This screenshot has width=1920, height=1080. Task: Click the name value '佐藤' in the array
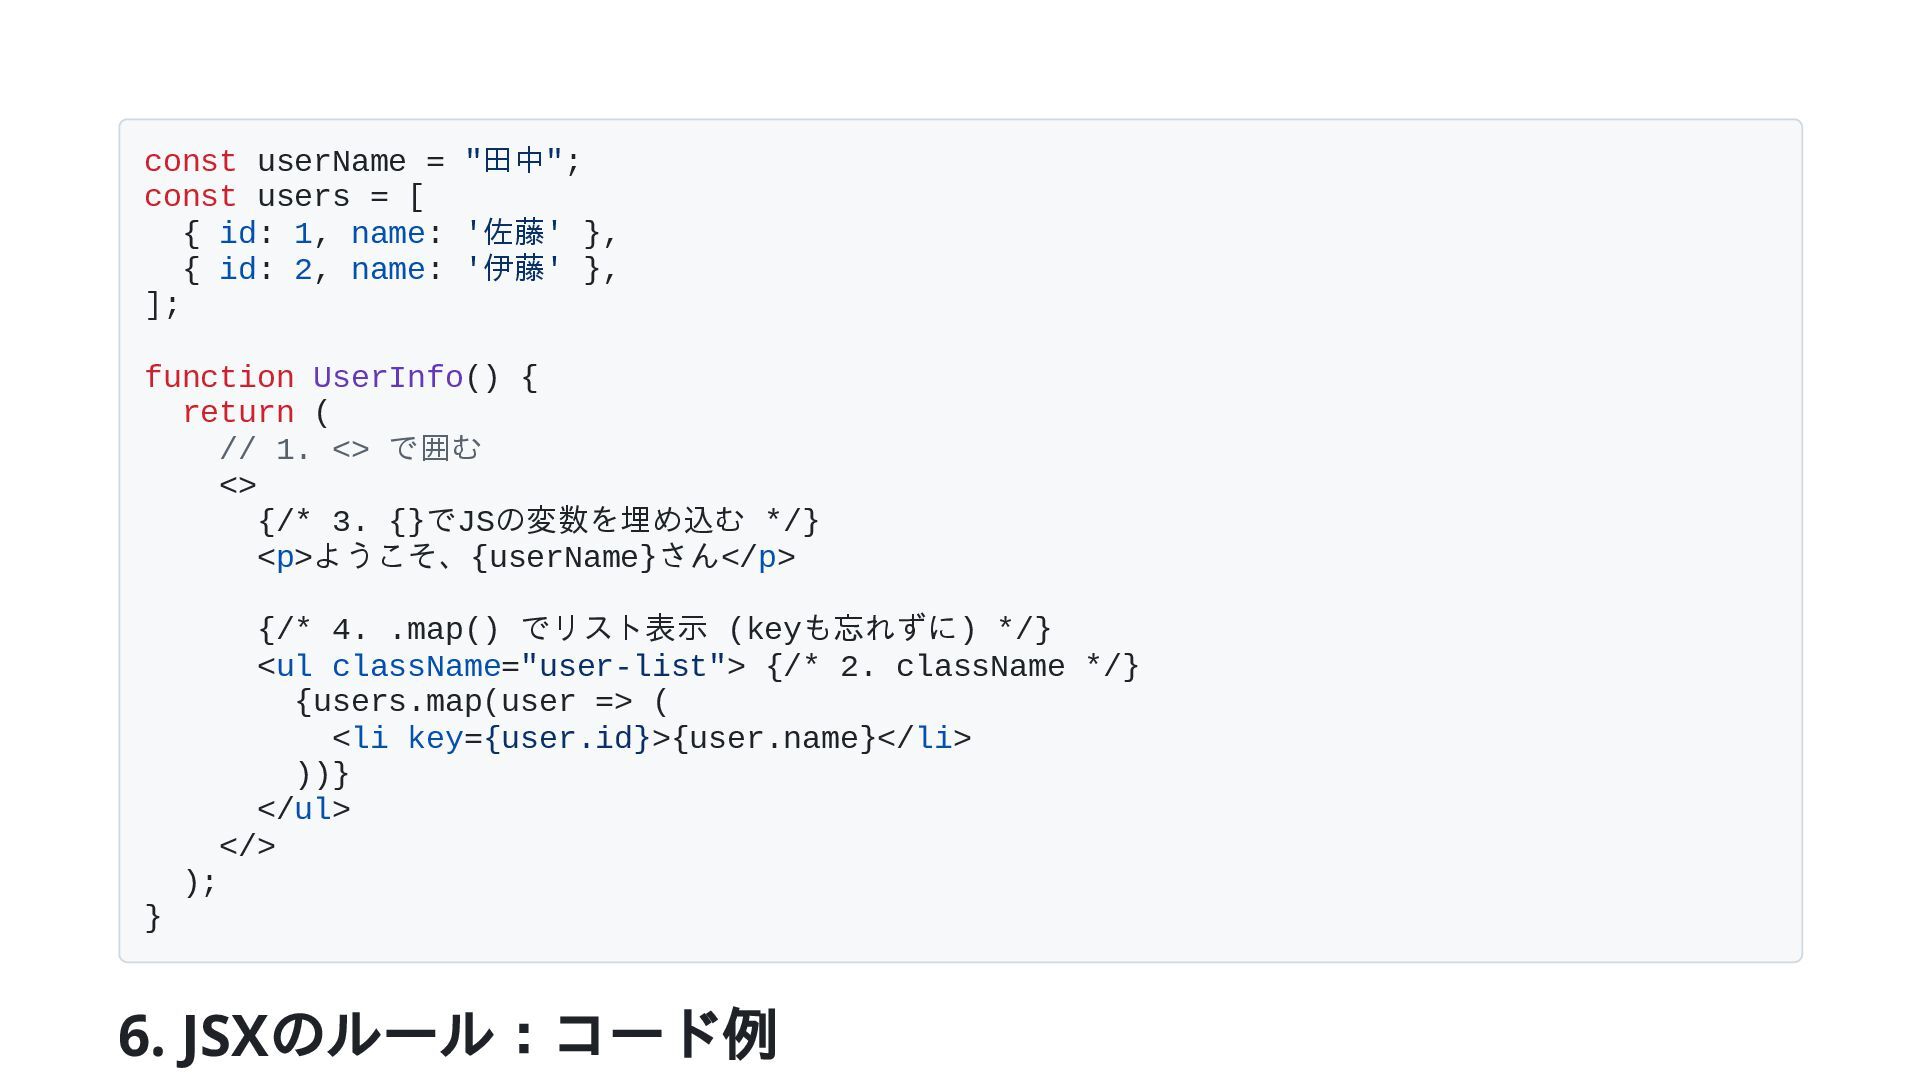(513, 234)
